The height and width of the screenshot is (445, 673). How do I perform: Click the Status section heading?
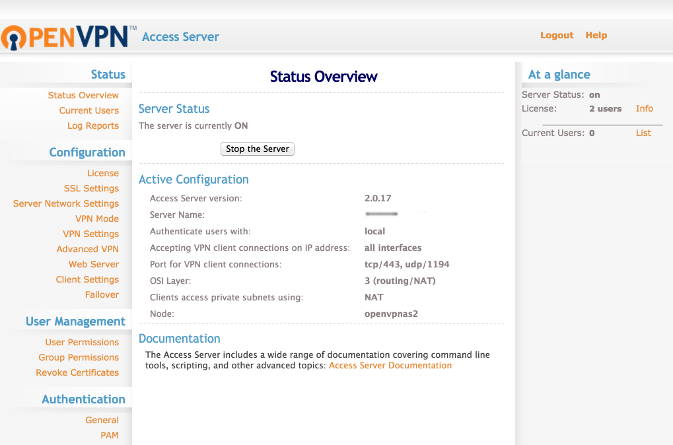point(108,75)
